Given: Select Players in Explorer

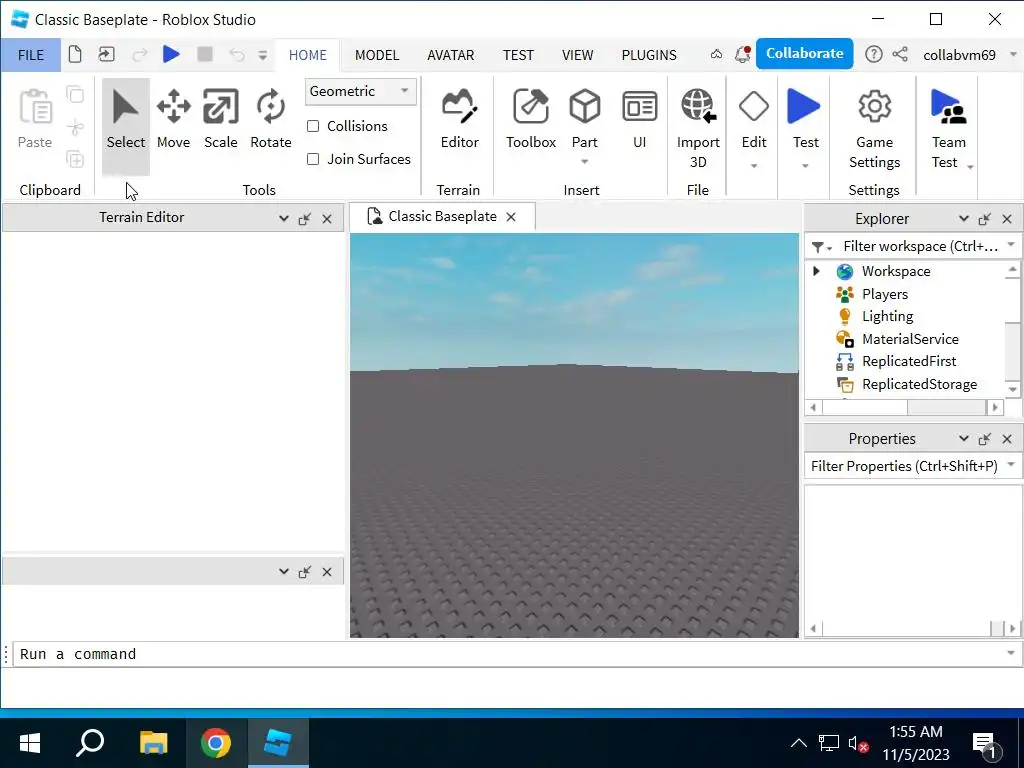Looking at the screenshot, I should click(x=884, y=294).
